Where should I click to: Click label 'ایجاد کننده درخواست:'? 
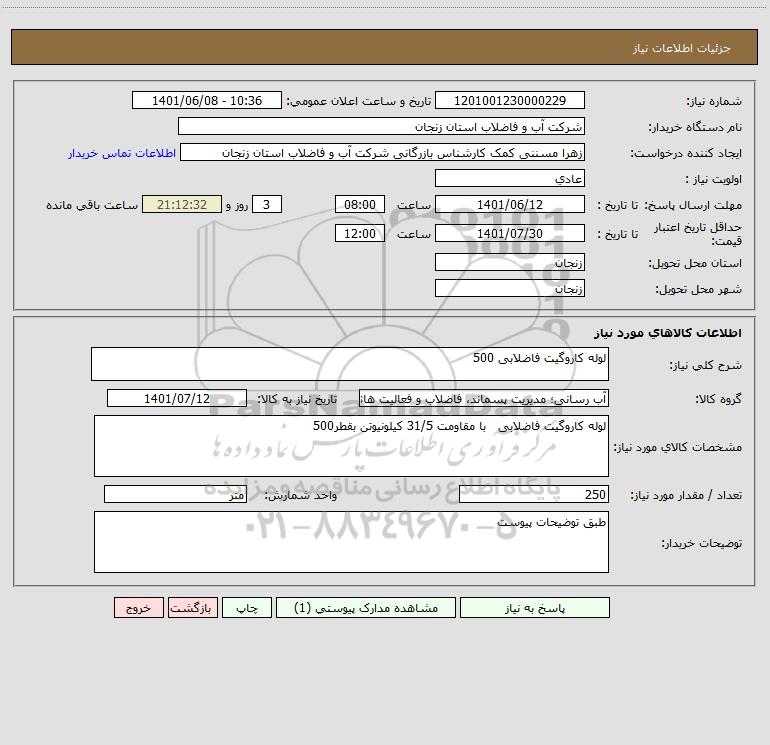tap(686, 153)
